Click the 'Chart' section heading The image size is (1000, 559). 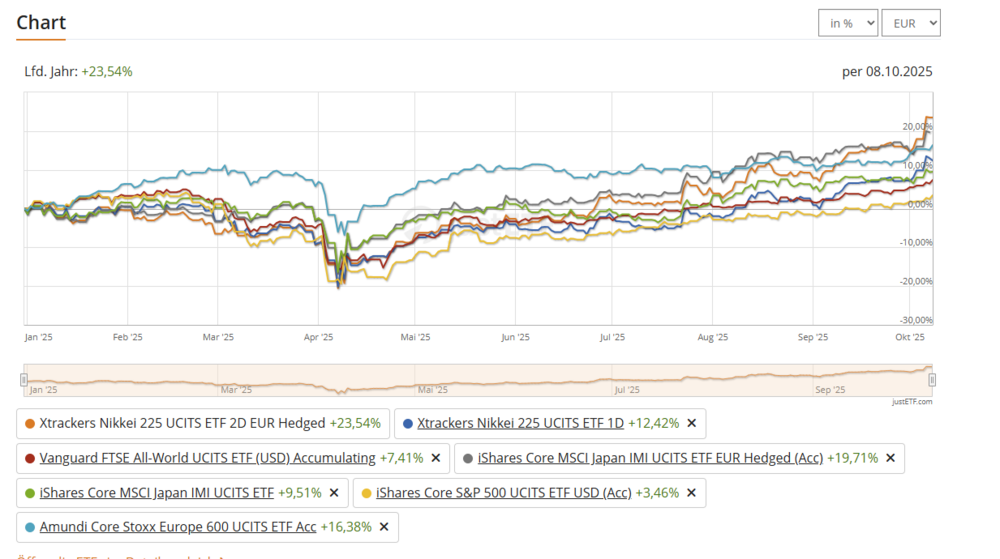click(x=41, y=22)
